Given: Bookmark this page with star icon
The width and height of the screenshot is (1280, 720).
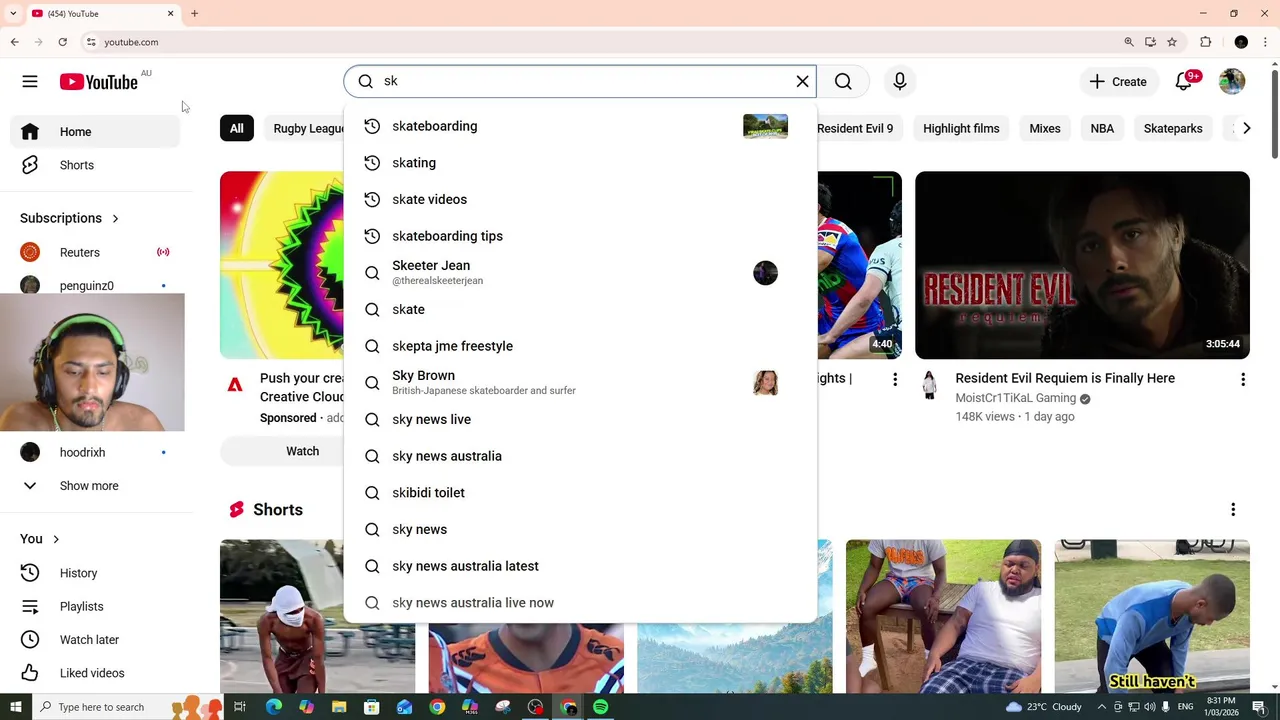Looking at the screenshot, I should click(x=1172, y=42).
